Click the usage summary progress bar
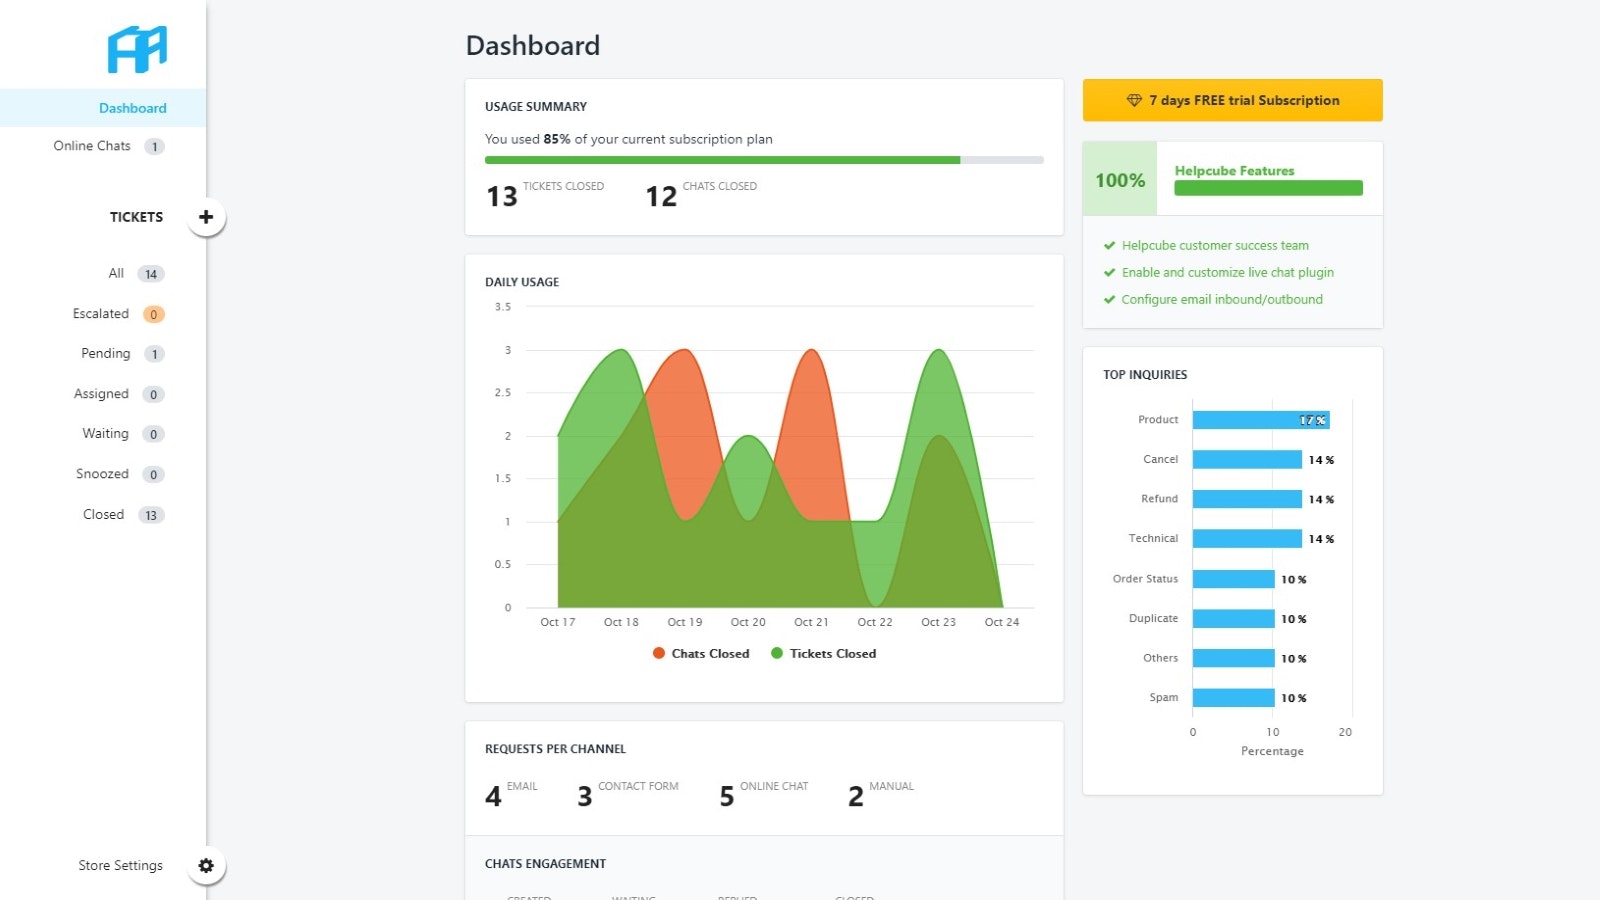 click(x=764, y=160)
